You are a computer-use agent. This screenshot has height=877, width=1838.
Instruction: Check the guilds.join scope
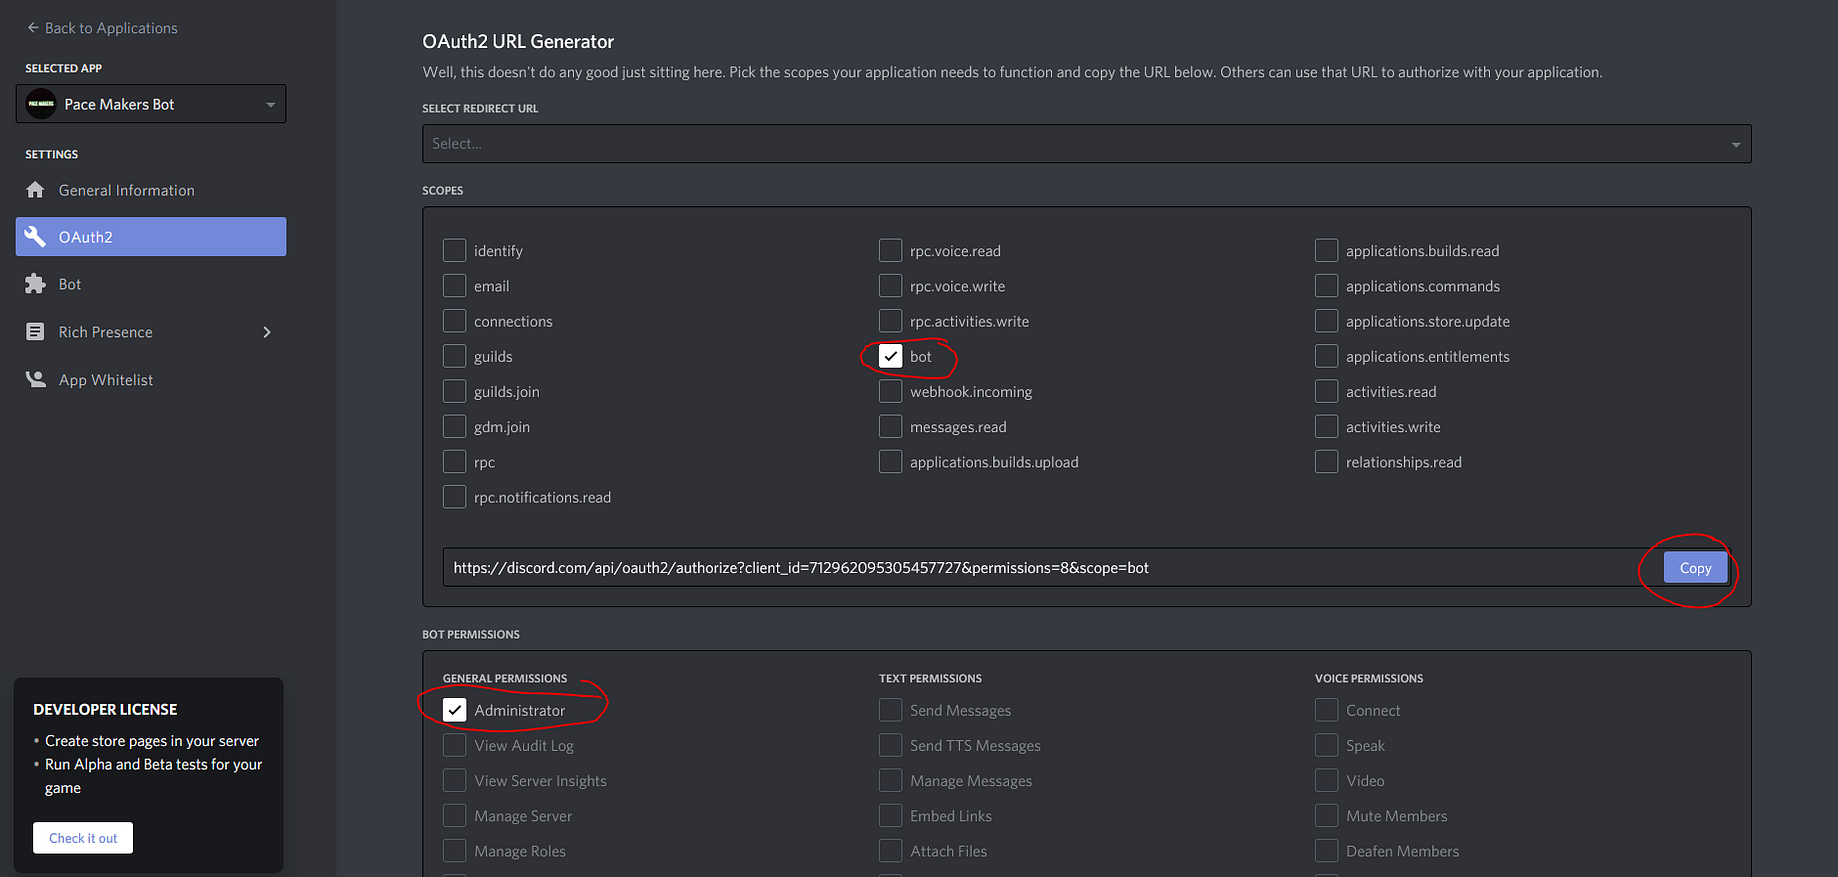(x=455, y=391)
